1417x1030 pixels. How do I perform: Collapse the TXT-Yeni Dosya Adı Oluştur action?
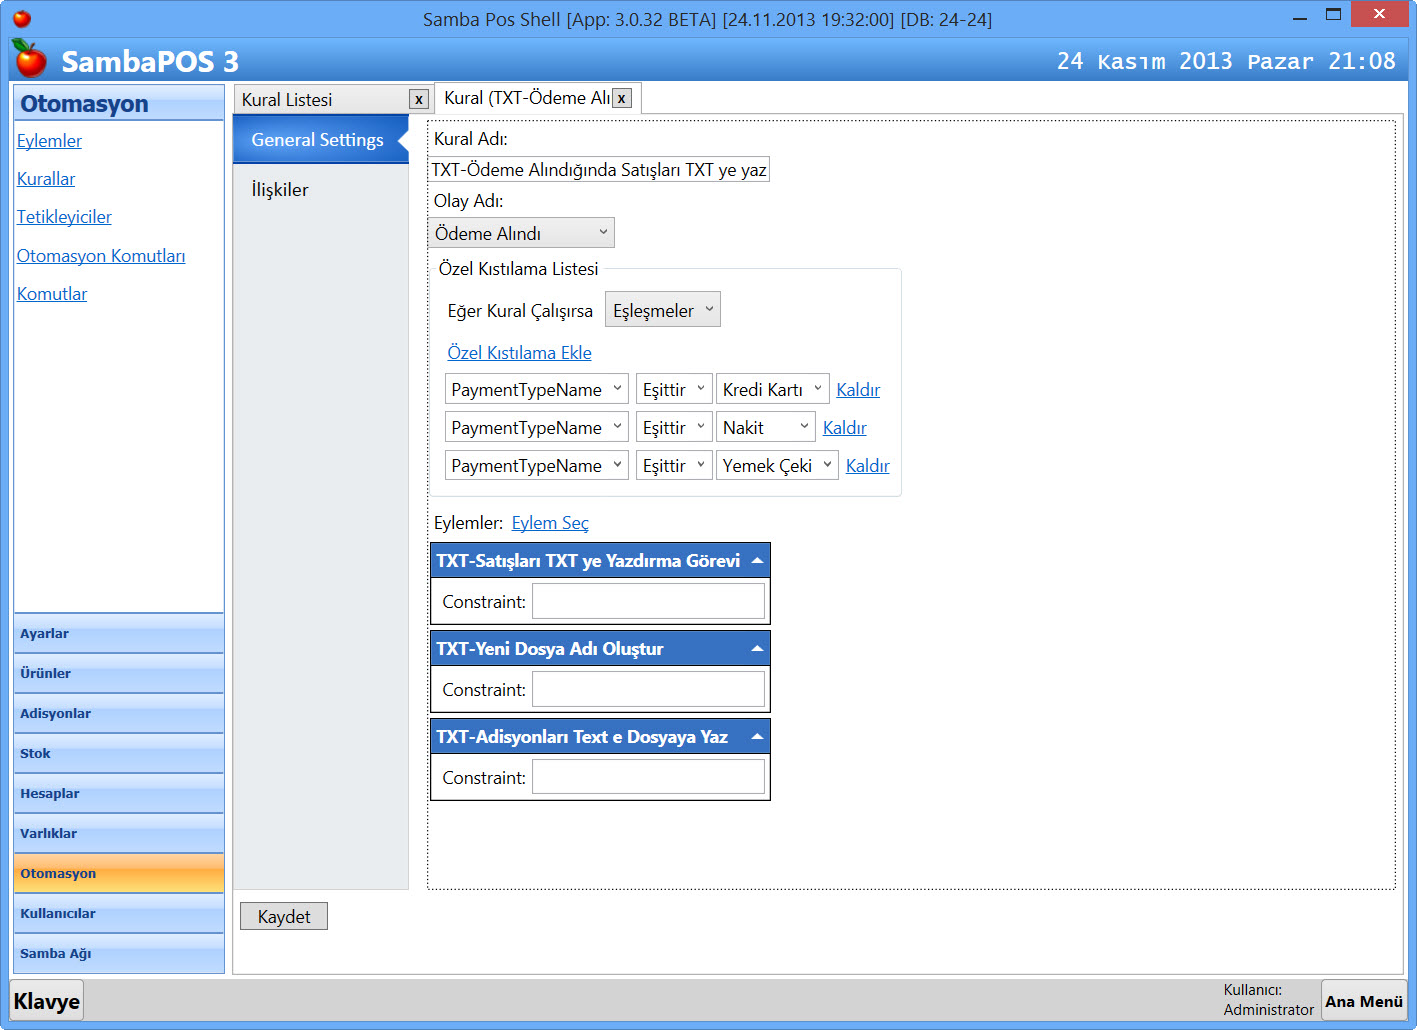click(x=757, y=649)
